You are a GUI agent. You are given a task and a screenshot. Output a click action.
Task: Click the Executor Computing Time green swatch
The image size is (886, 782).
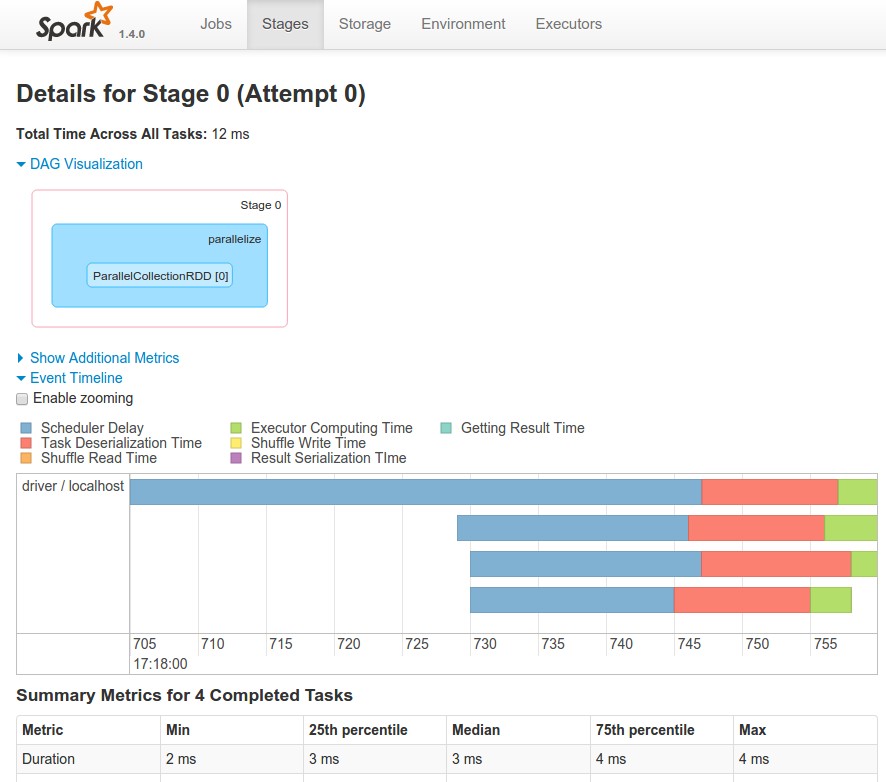click(236, 428)
